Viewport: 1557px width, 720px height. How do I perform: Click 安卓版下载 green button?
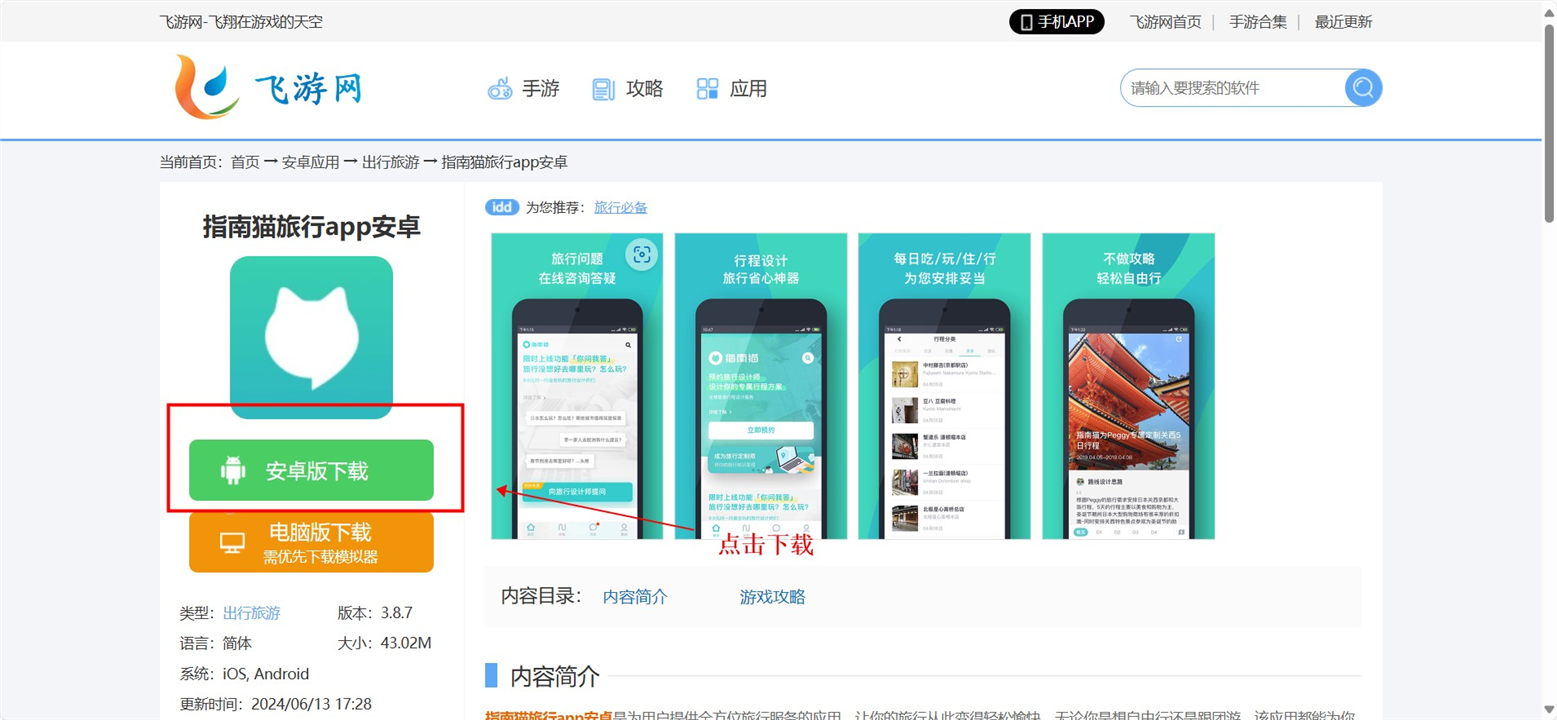[311, 470]
